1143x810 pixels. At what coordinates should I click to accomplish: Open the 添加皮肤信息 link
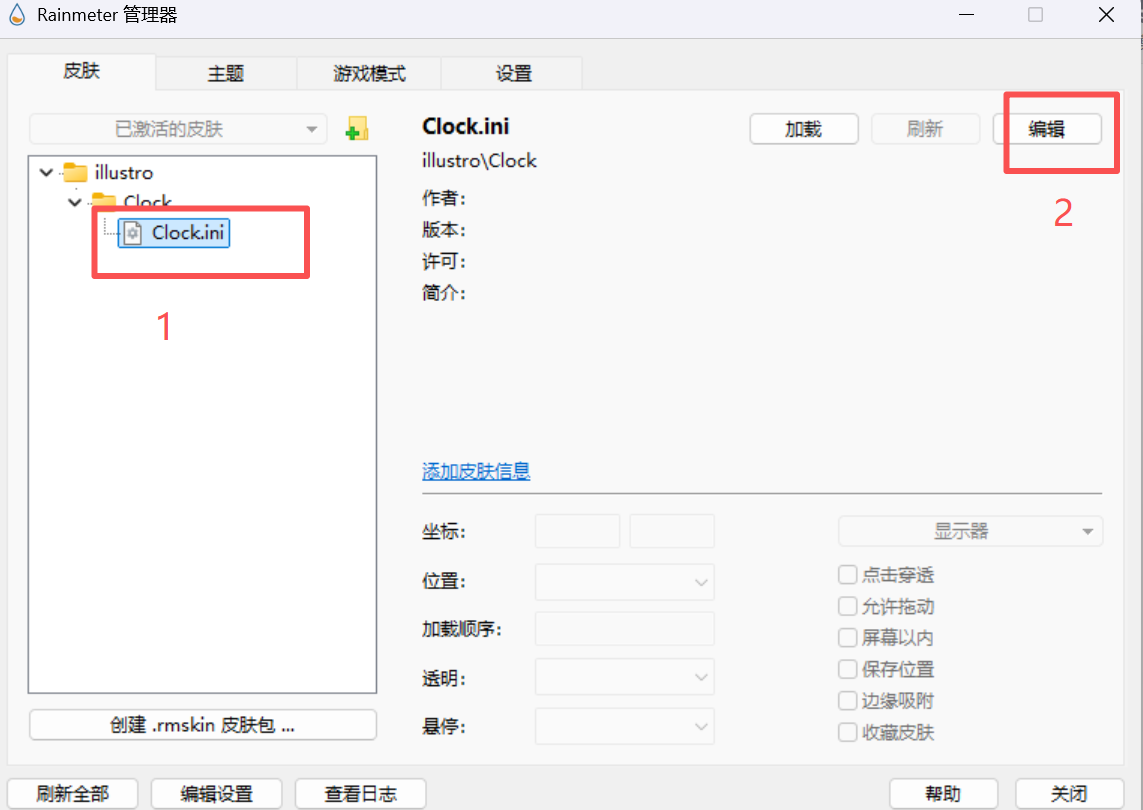tap(476, 471)
